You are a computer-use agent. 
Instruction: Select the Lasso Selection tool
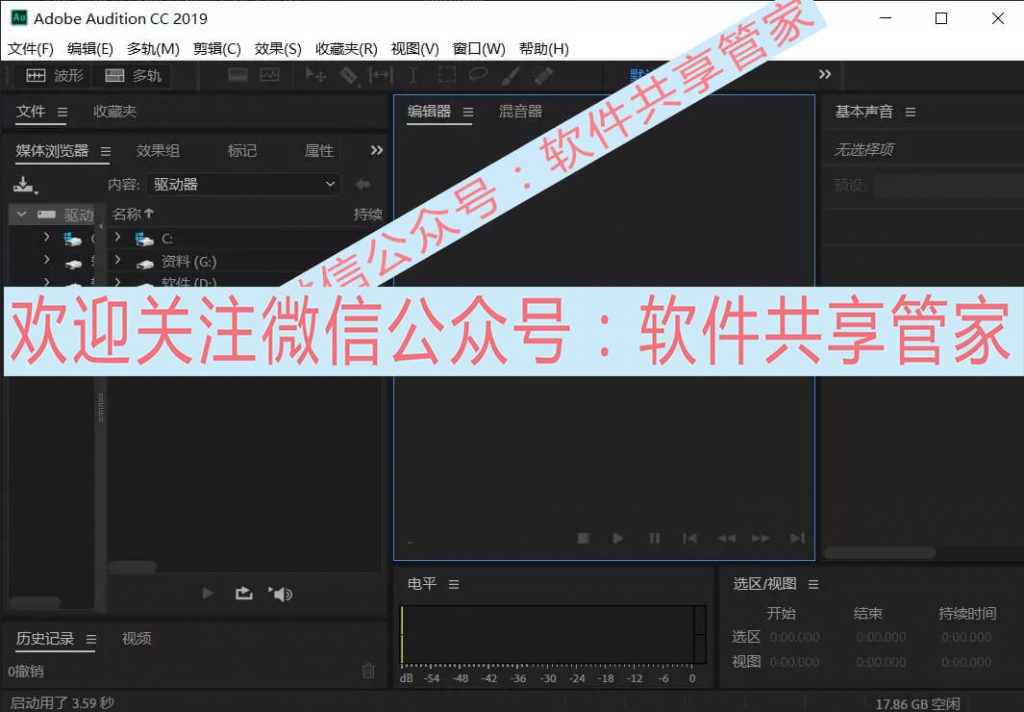click(x=479, y=75)
